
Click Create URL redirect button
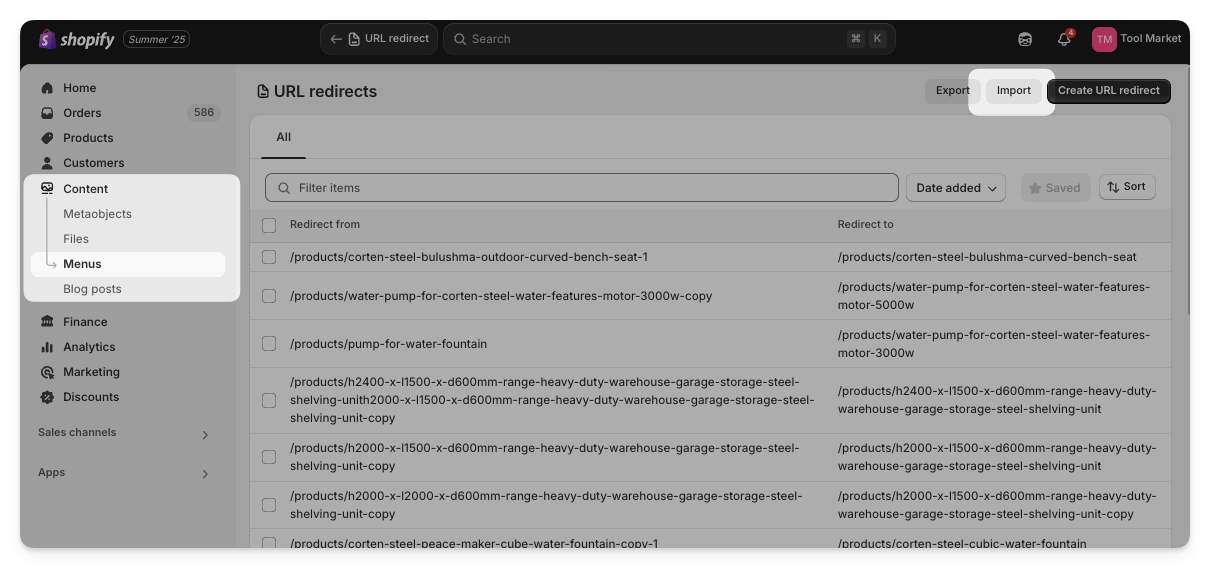point(1108,91)
